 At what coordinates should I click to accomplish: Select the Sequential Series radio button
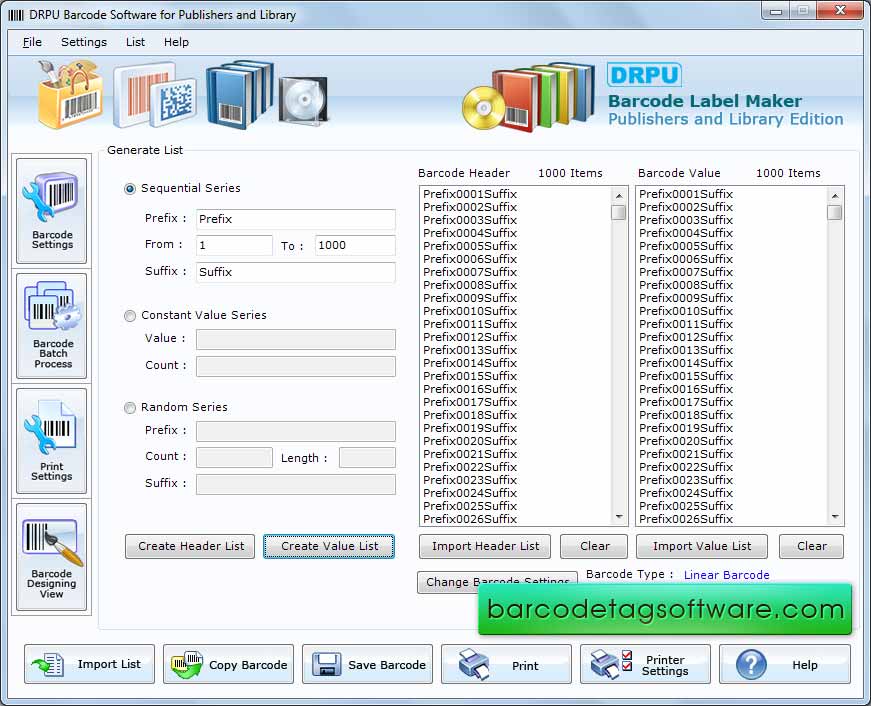tap(130, 189)
